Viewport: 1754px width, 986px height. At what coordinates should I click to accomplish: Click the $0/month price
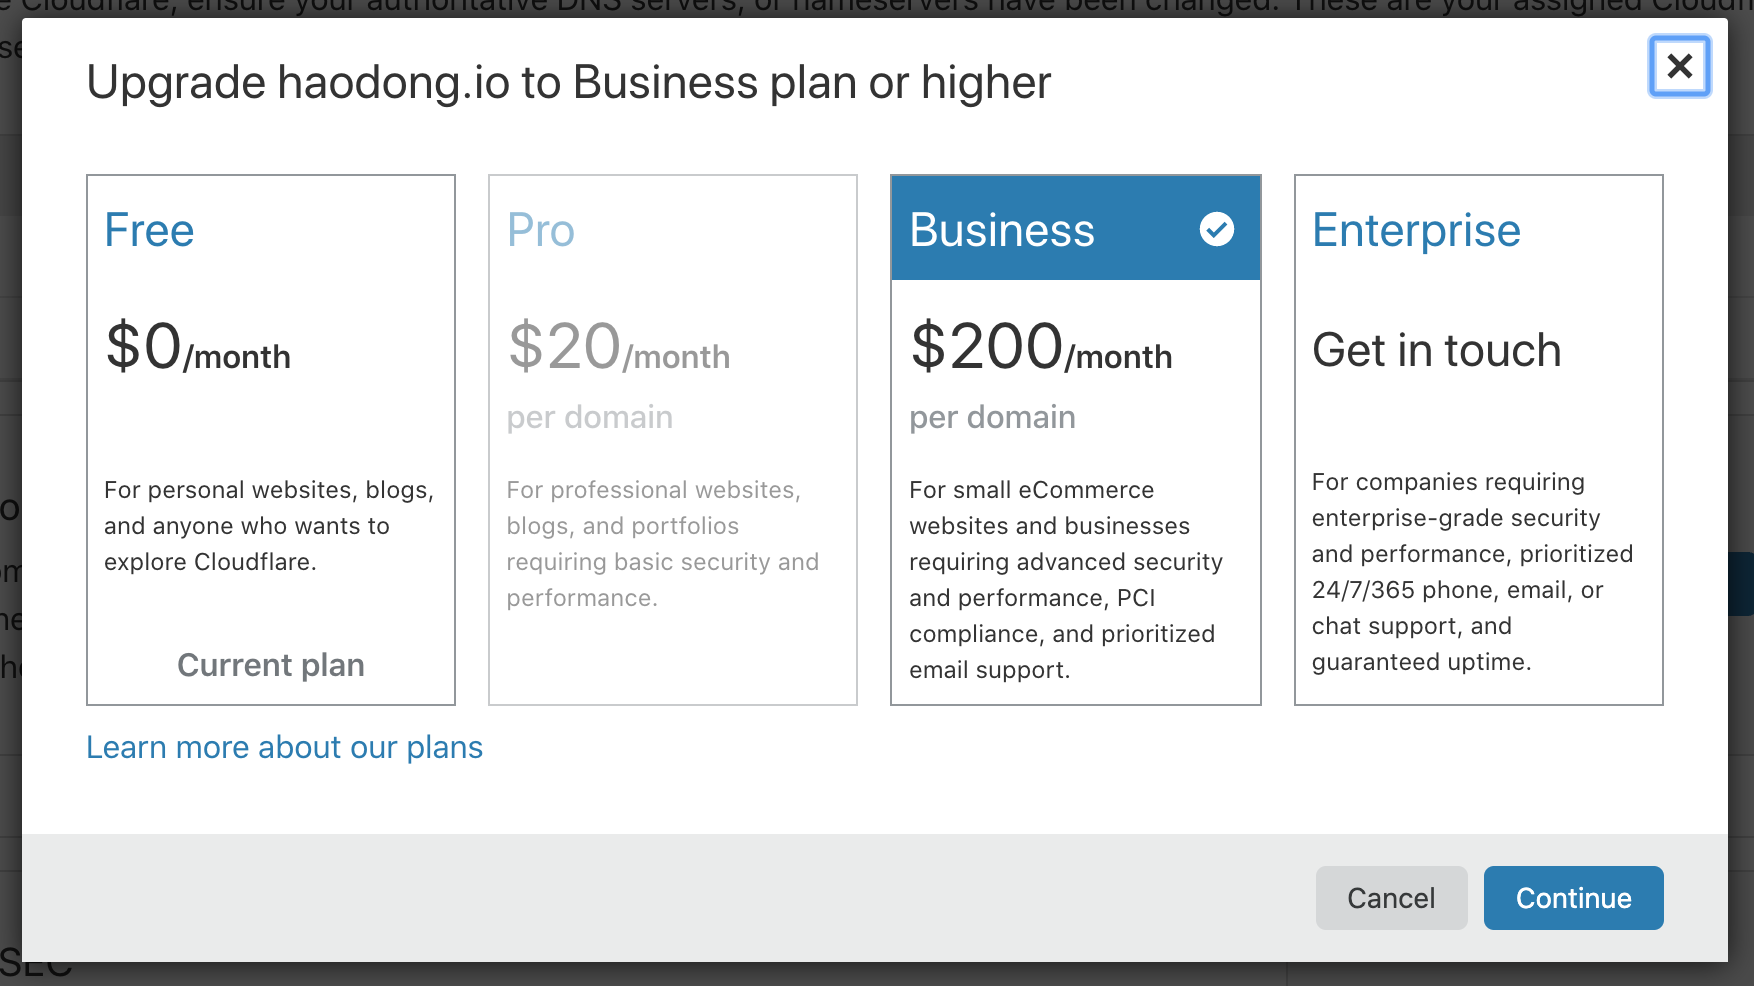[198, 348]
